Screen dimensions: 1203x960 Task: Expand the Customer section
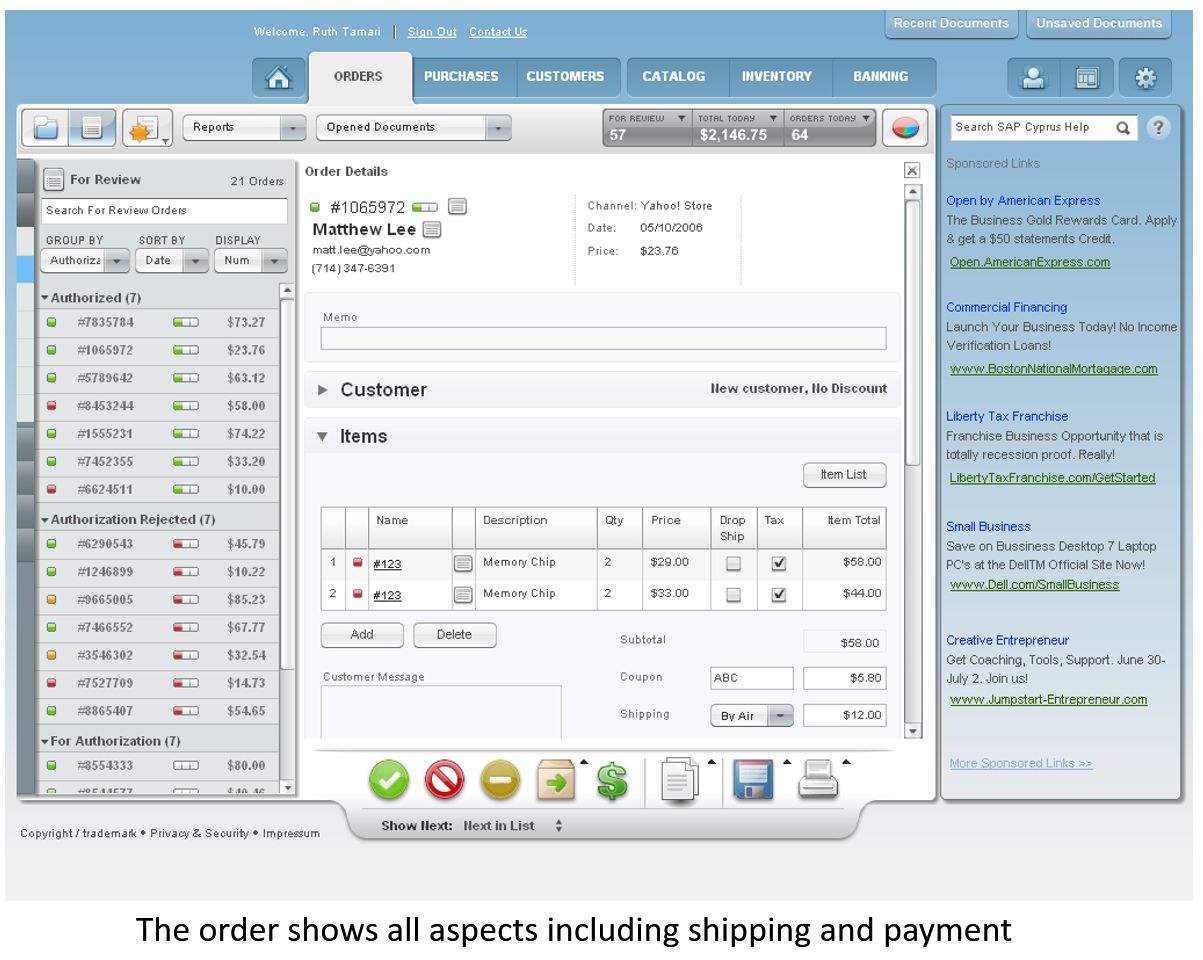click(322, 390)
